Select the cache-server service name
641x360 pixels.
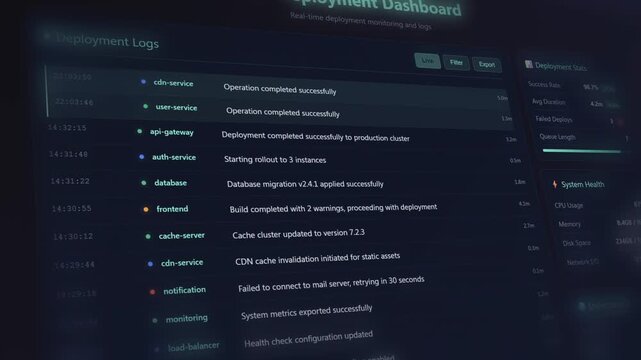pyautogui.click(x=182, y=235)
